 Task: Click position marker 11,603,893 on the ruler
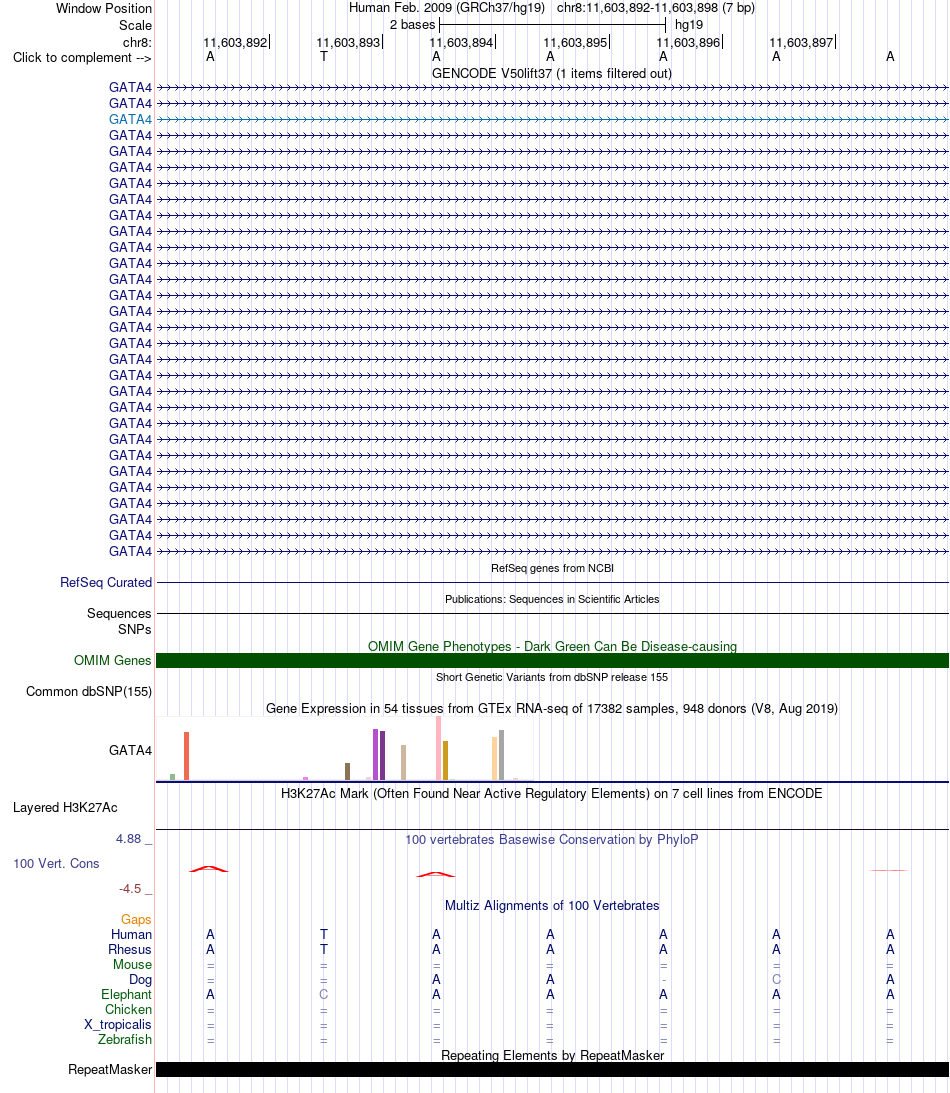tap(348, 42)
